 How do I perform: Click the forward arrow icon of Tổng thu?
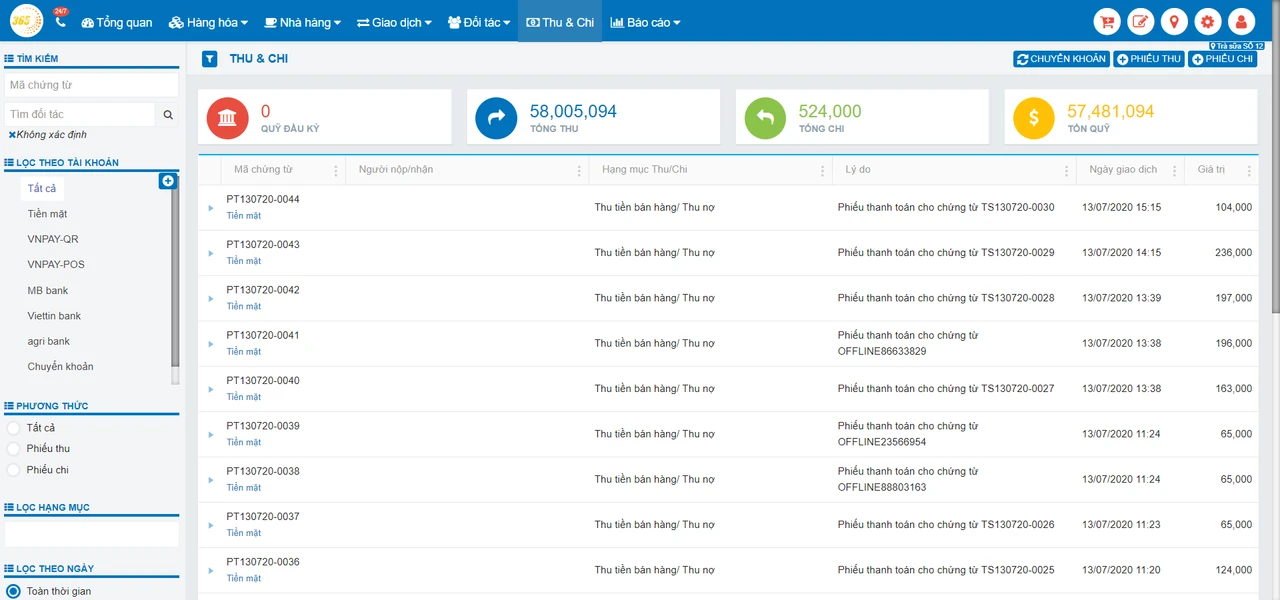(x=496, y=118)
